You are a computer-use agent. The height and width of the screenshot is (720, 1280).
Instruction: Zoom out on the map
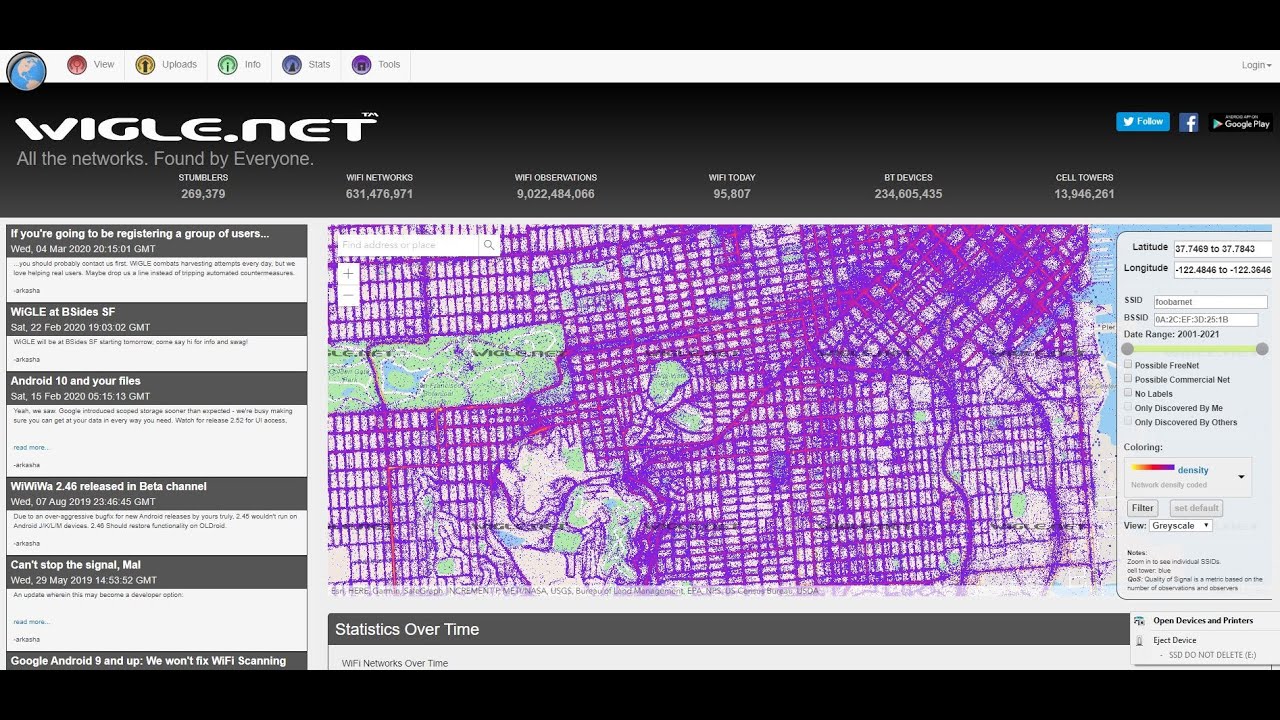[348, 296]
